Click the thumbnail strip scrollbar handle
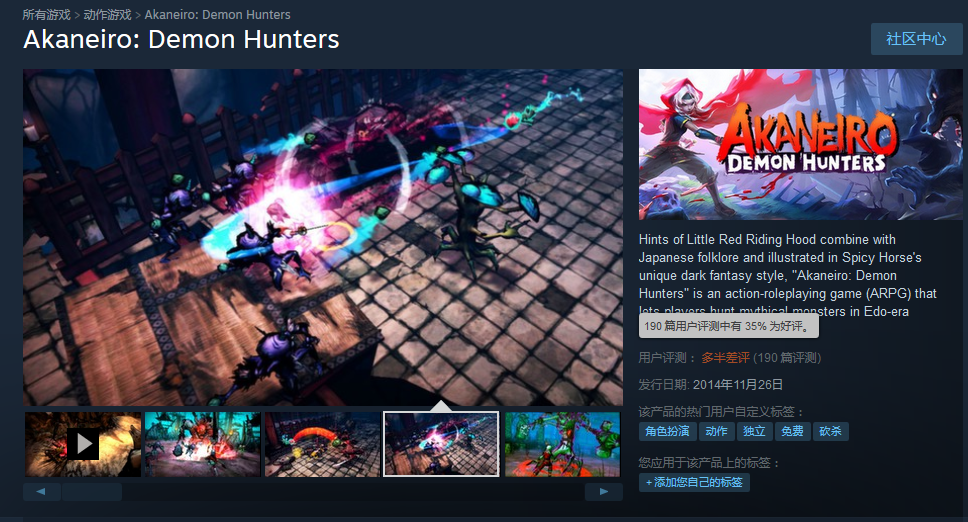Image resolution: width=968 pixels, height=522 pixels. point(92,492)
